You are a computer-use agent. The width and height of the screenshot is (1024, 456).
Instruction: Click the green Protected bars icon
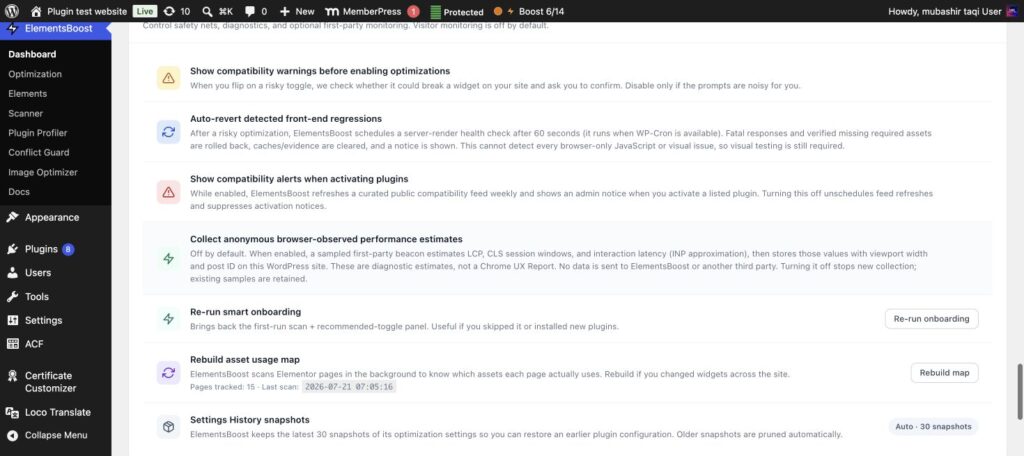(436, 12)
